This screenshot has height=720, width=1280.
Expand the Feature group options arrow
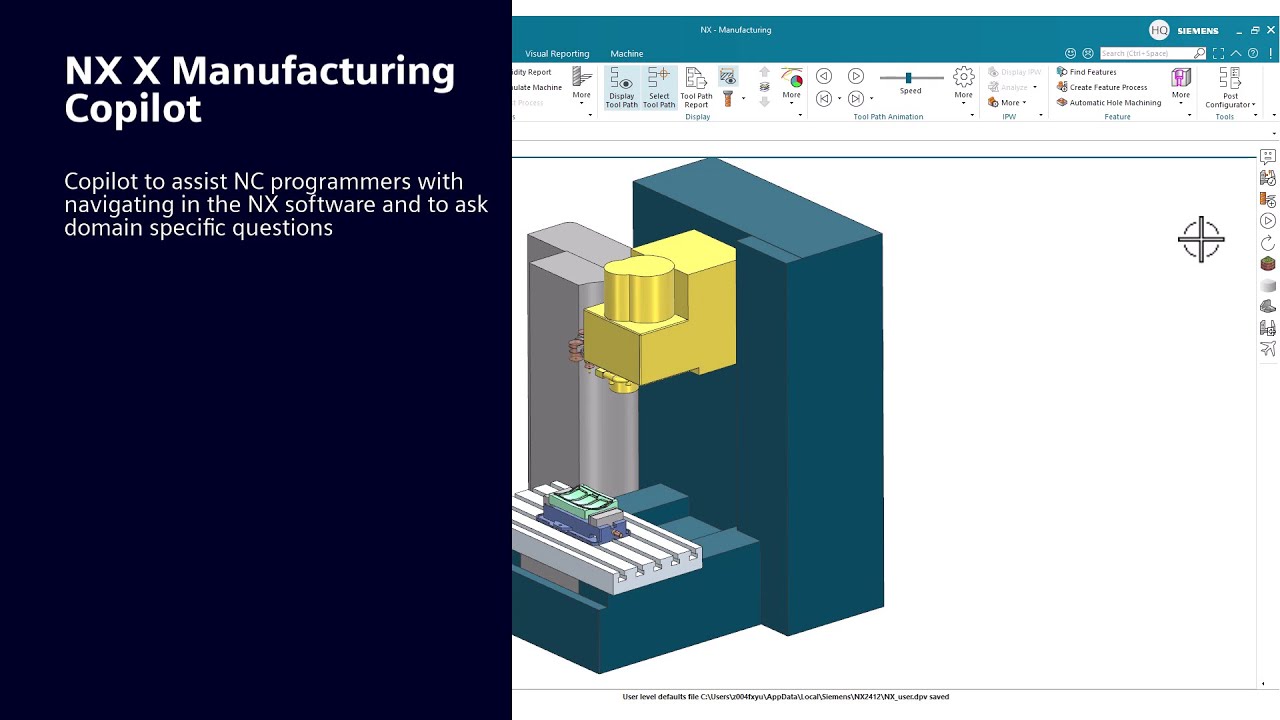1189,116
